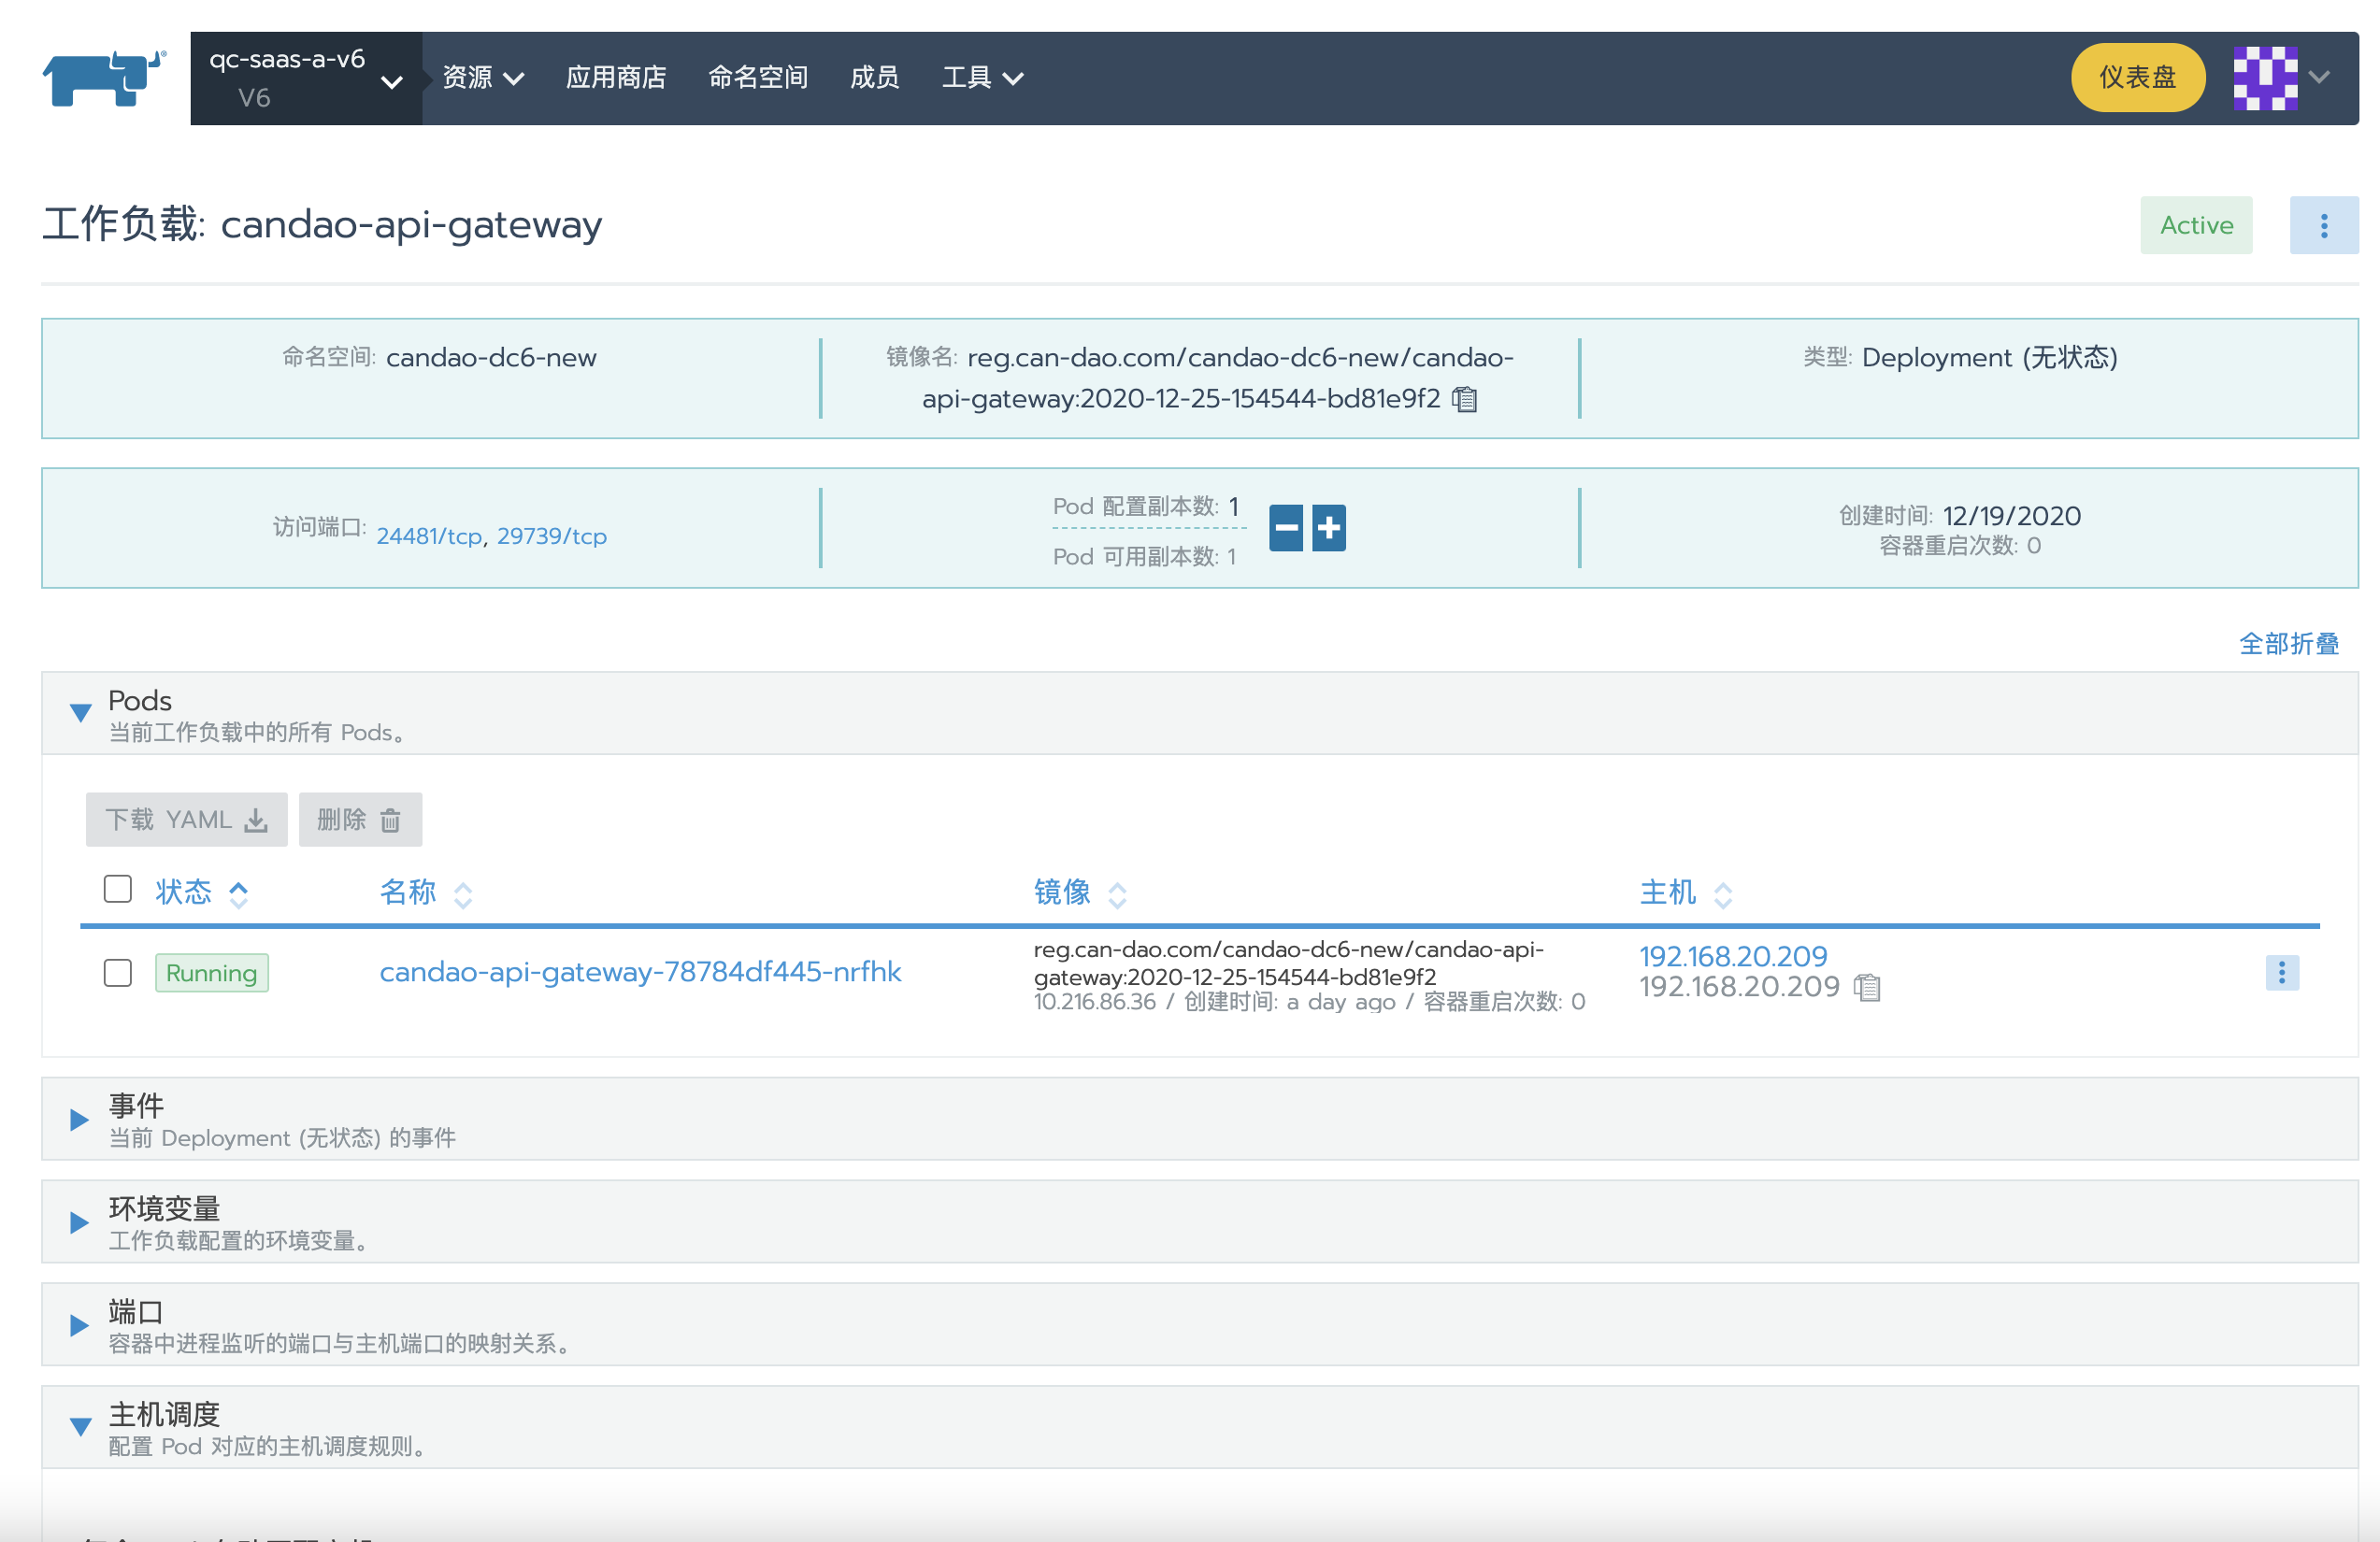
Task: Open workload three-dot actions menu
Action: click(2323, 226)
